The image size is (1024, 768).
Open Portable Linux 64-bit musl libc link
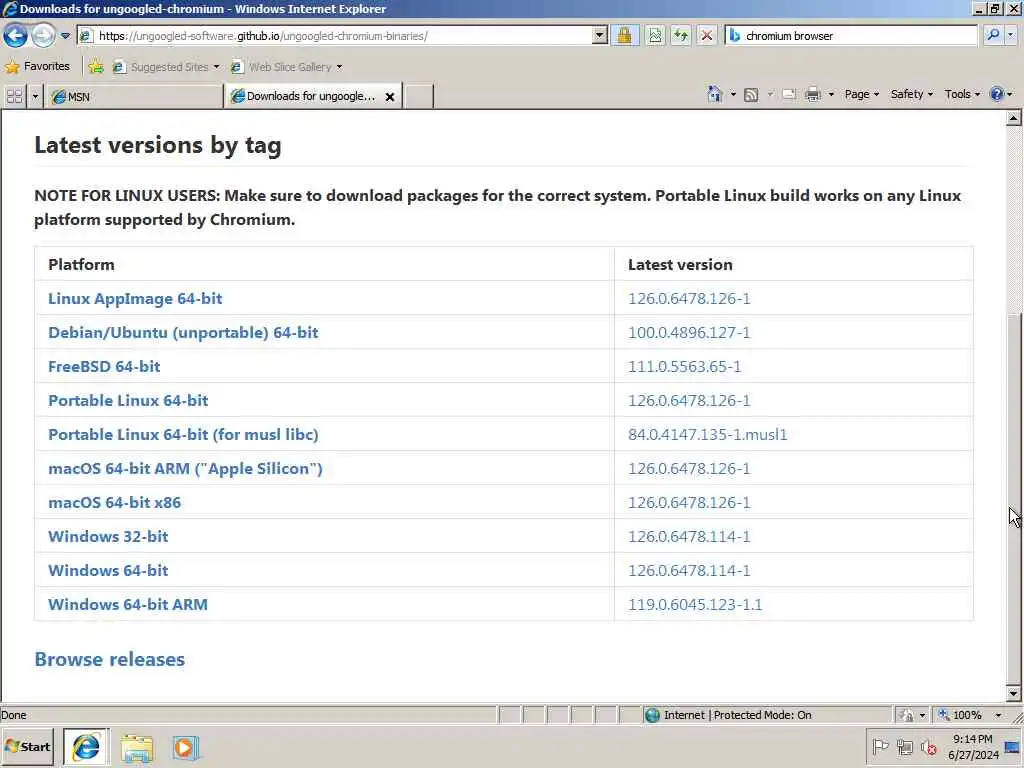[183, 434]
